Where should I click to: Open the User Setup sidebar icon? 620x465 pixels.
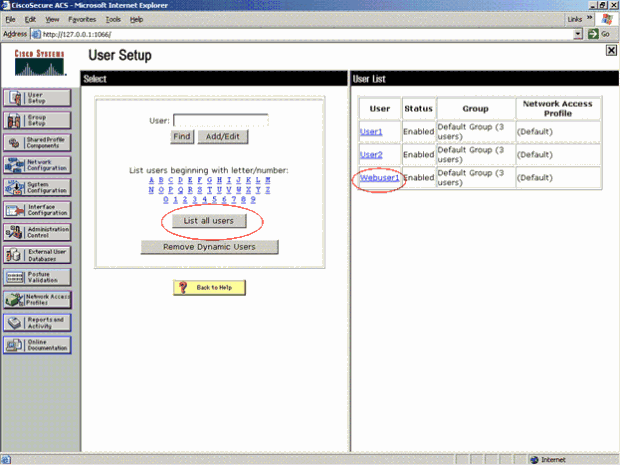[x=37, y=98]
